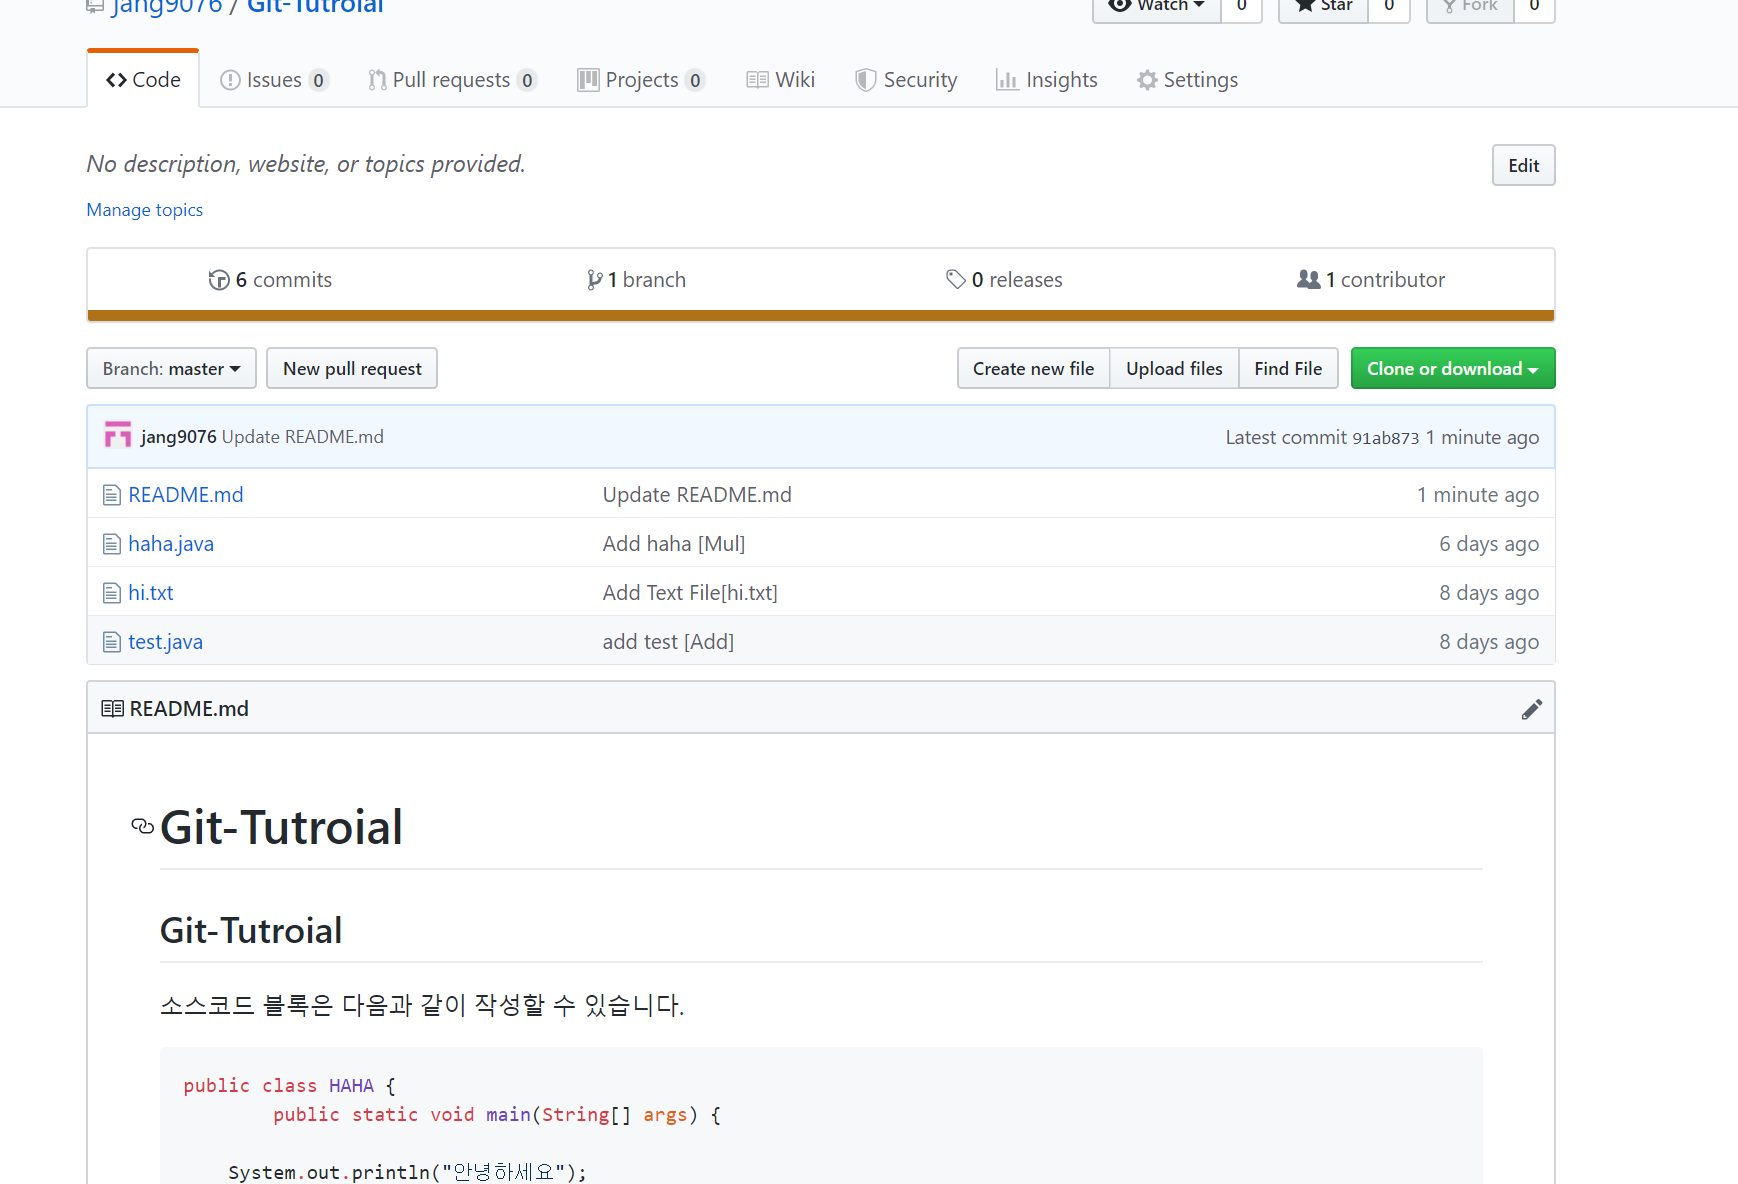Click the Projects board icon

point(588,80)
